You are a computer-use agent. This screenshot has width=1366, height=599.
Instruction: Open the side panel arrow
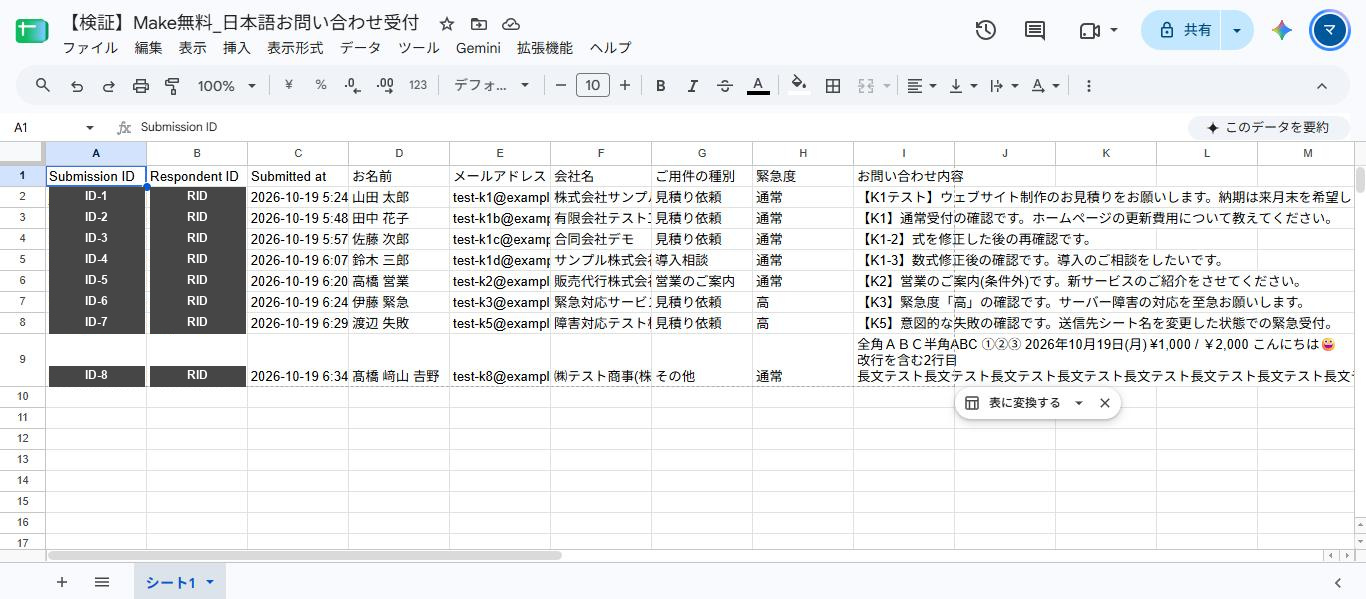(x=1338, y=582)
